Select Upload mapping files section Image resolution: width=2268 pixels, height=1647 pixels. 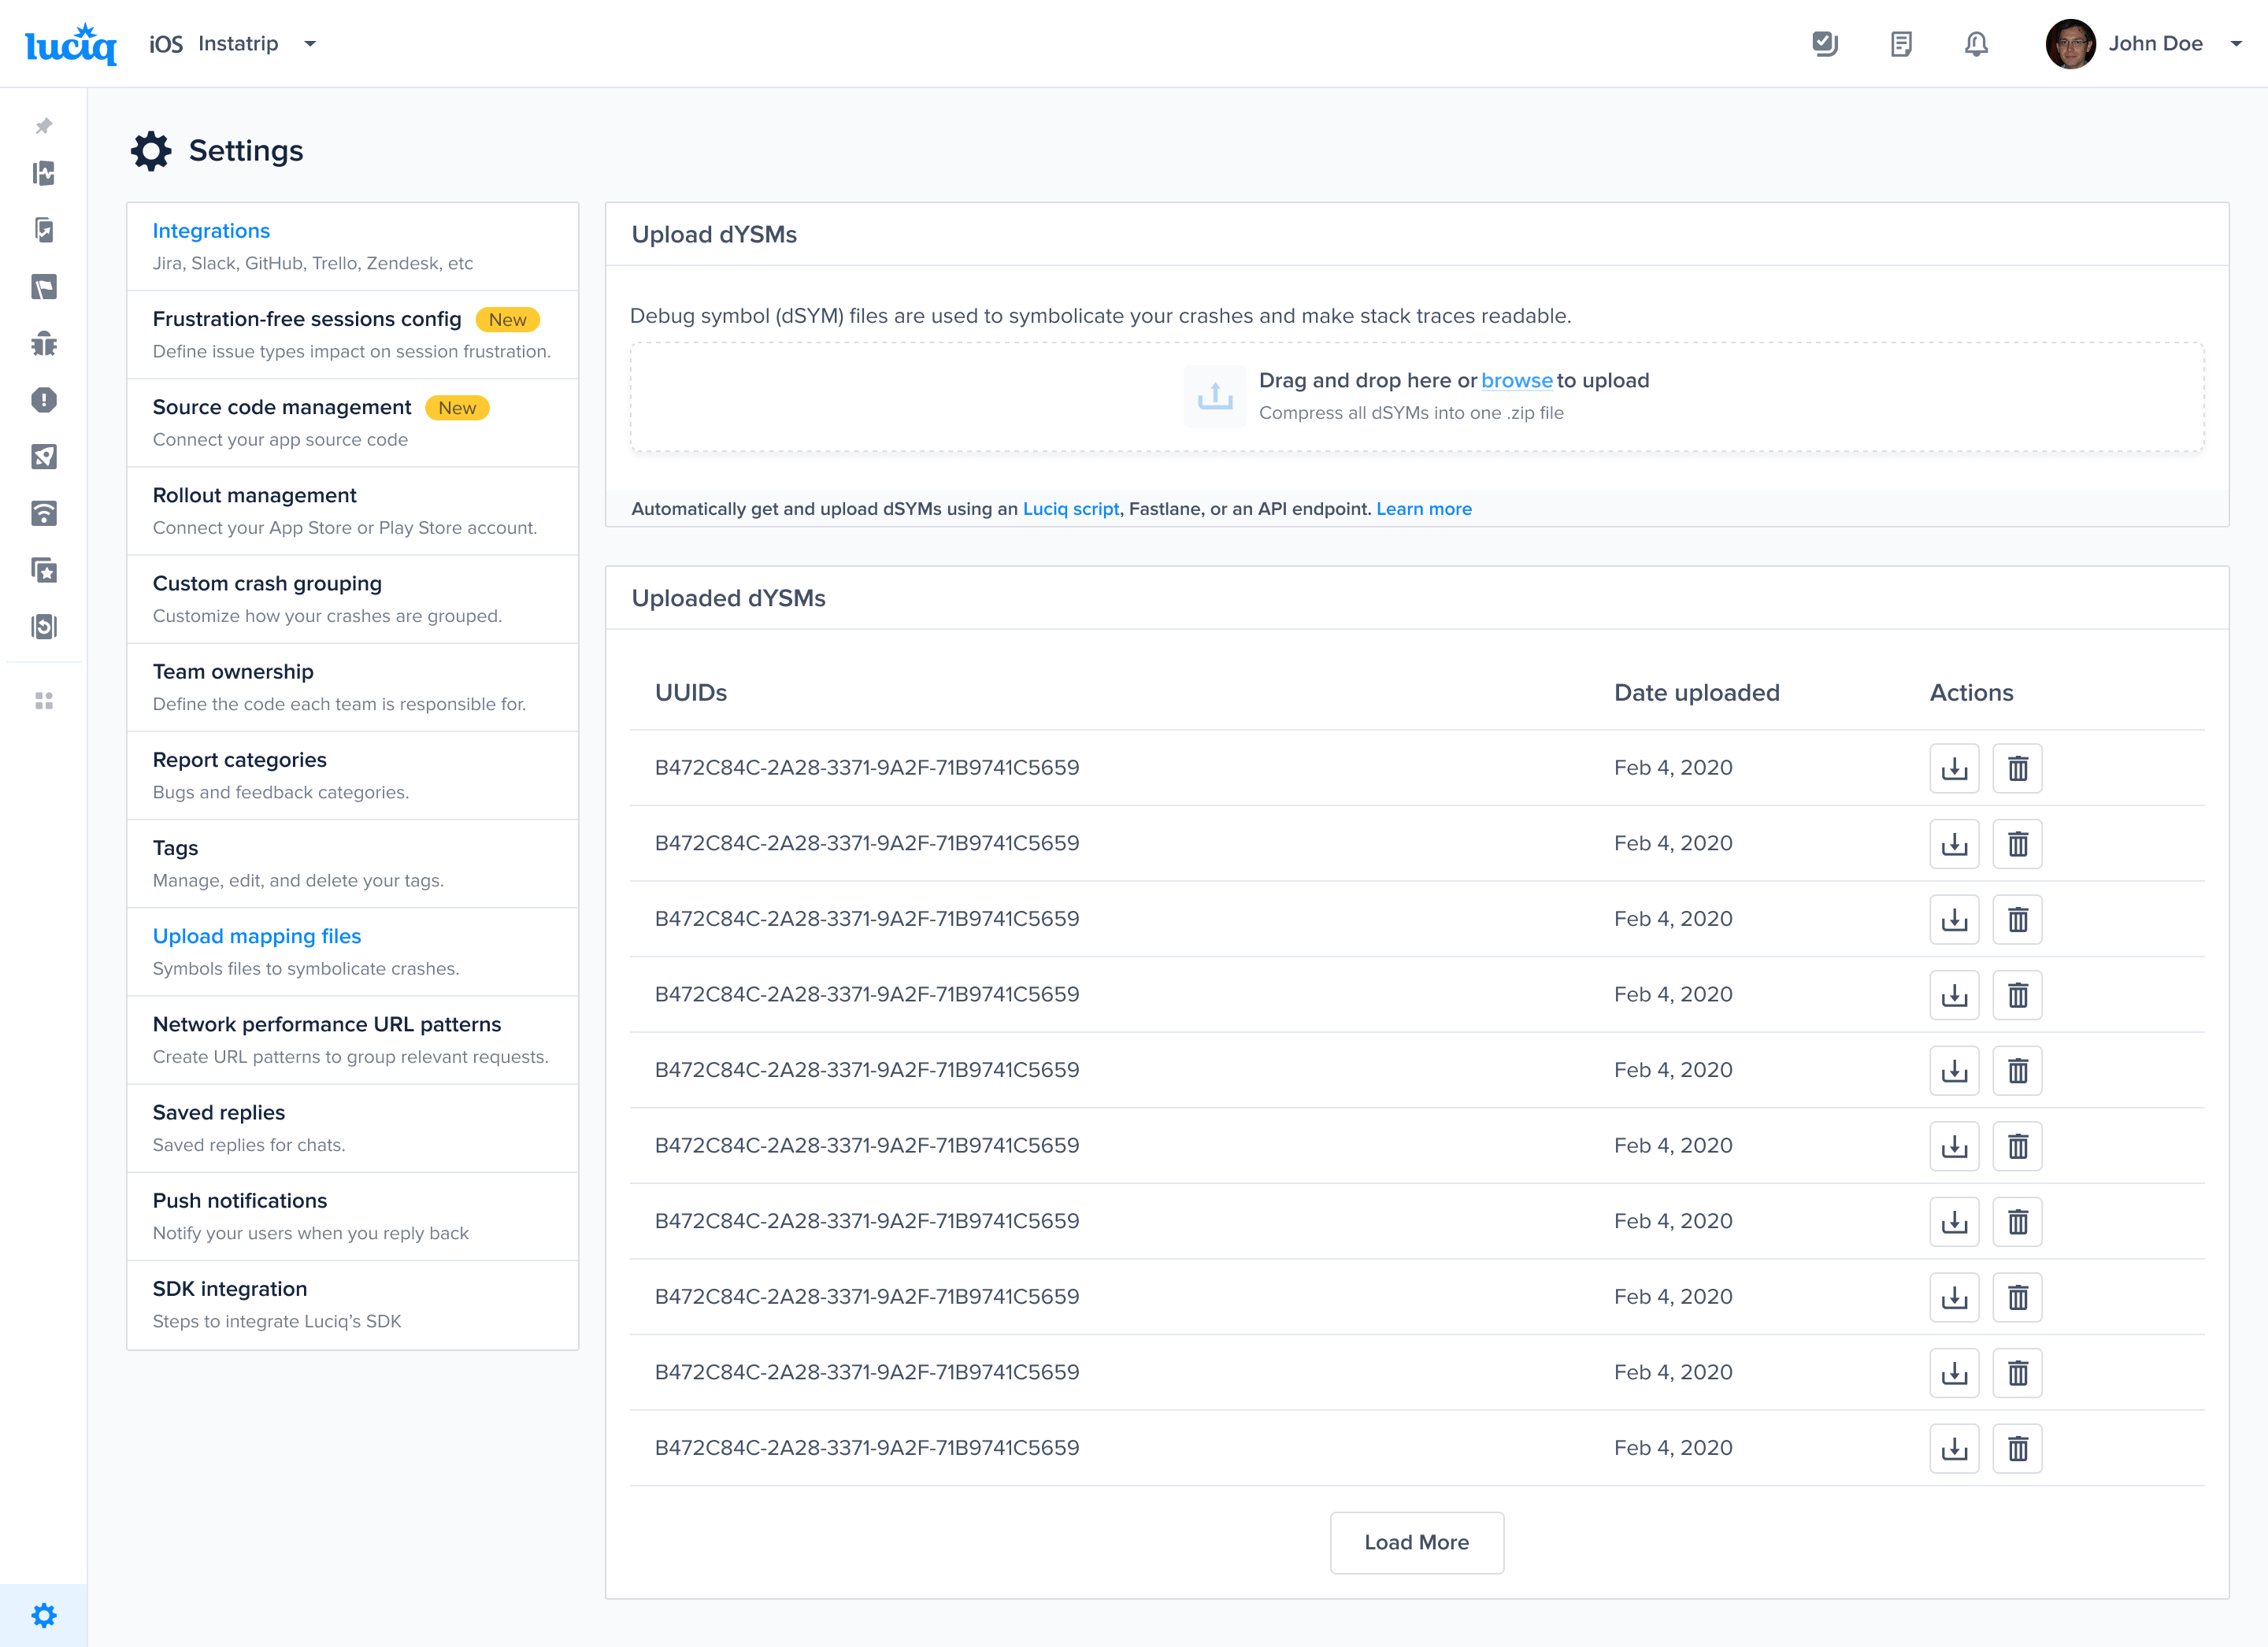tap(353, 952)
